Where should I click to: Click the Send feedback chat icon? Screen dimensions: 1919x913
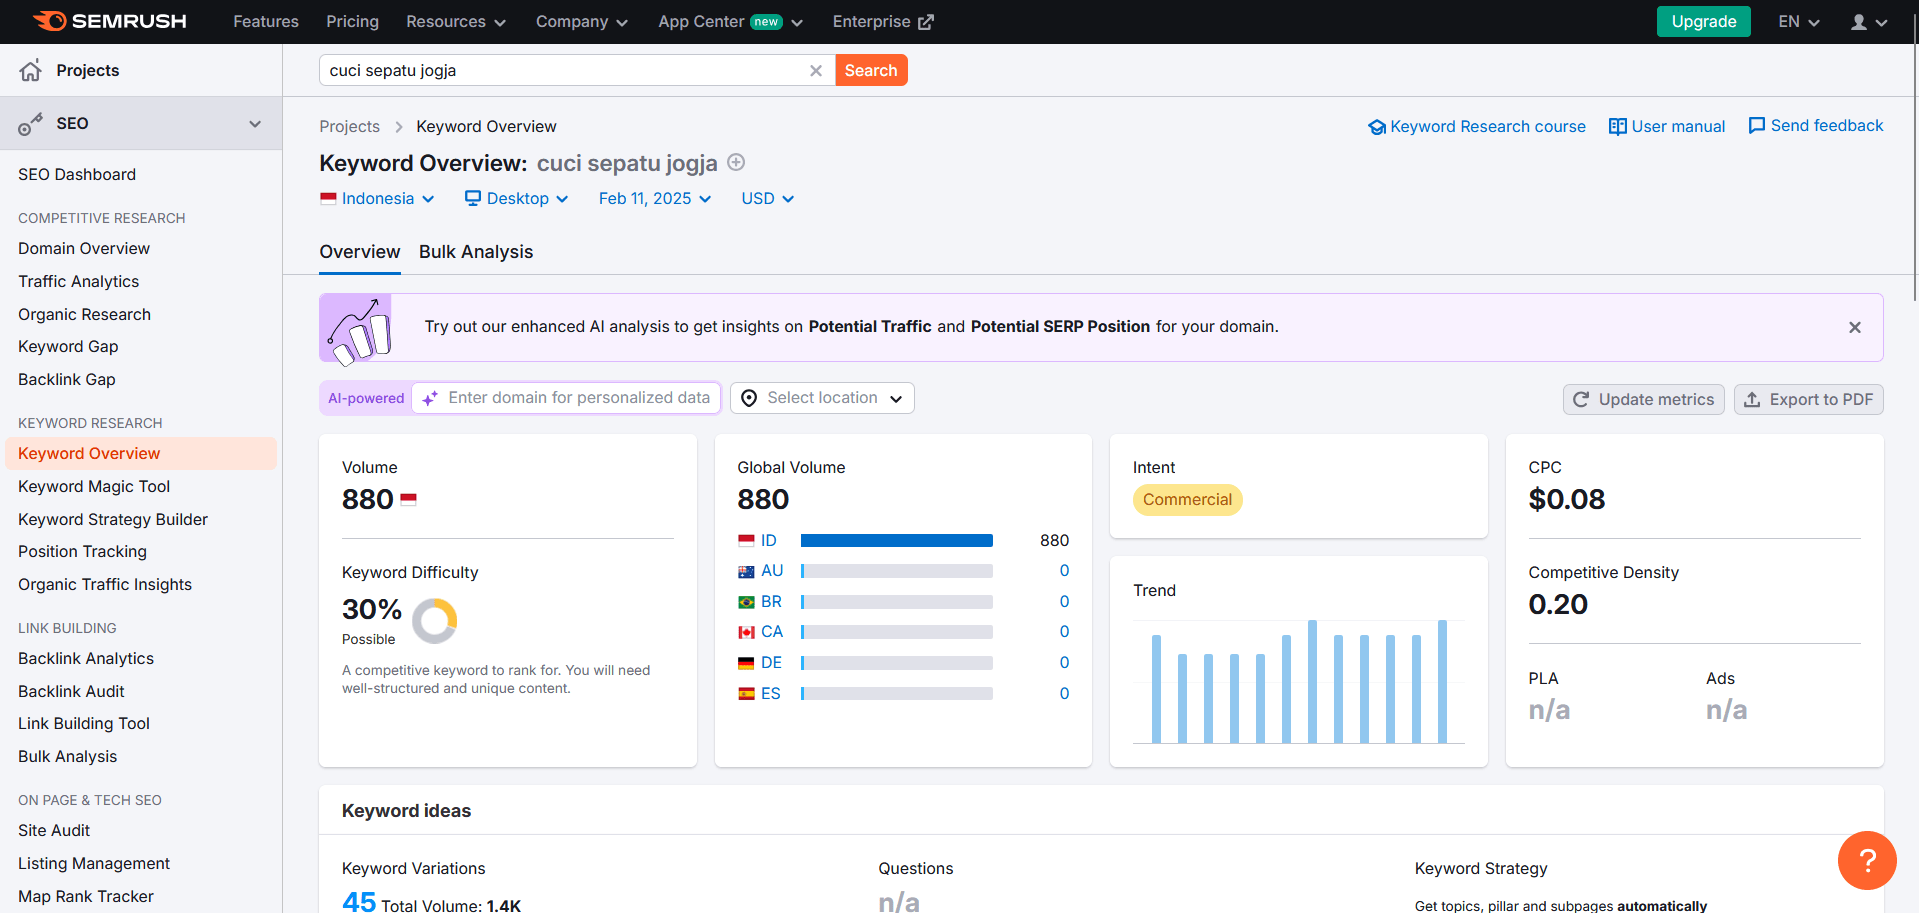point(1756,126)
